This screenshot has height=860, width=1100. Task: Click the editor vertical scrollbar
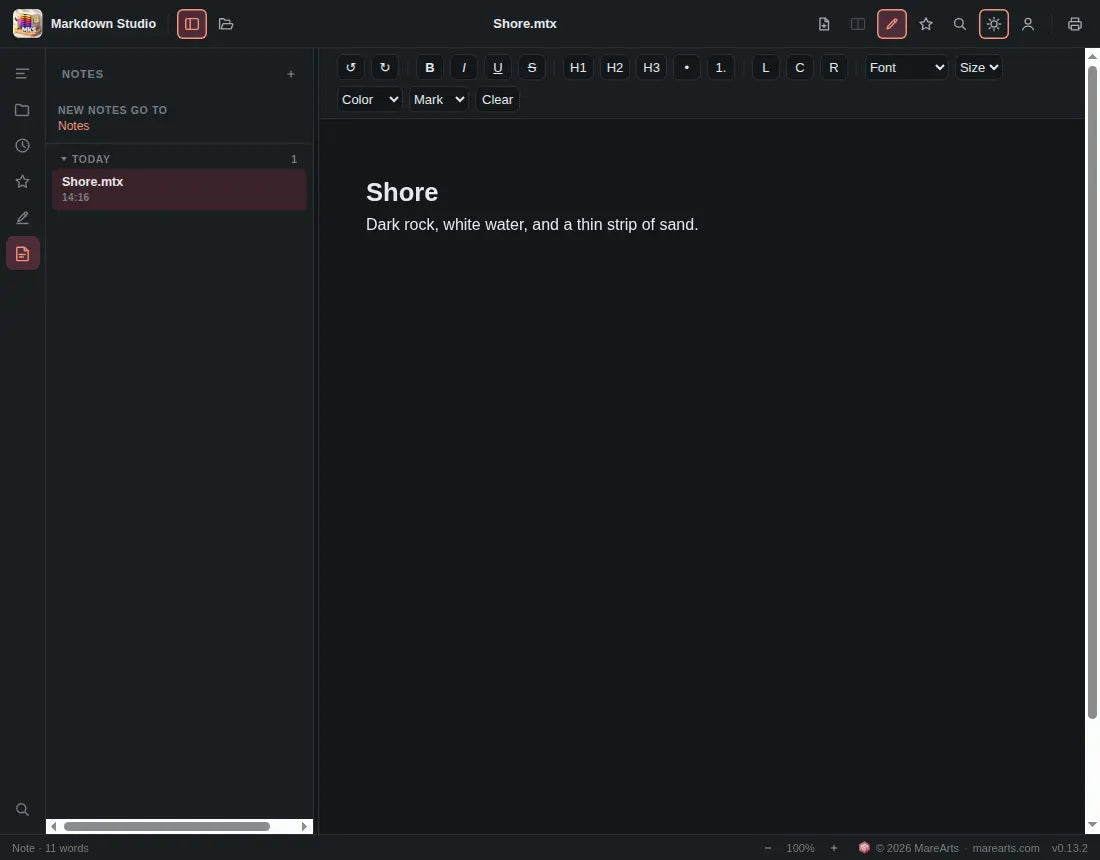1092,391
